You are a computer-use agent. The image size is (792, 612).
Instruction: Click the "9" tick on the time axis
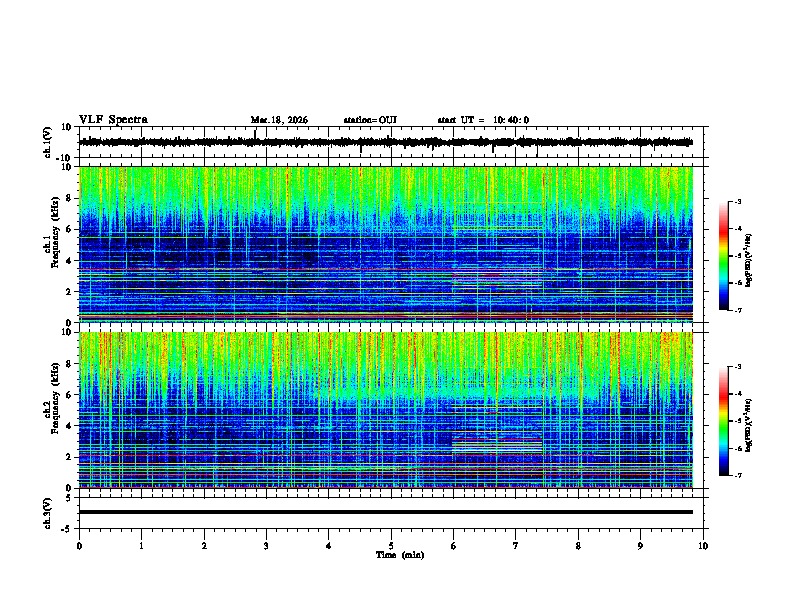tap(640, 546)
